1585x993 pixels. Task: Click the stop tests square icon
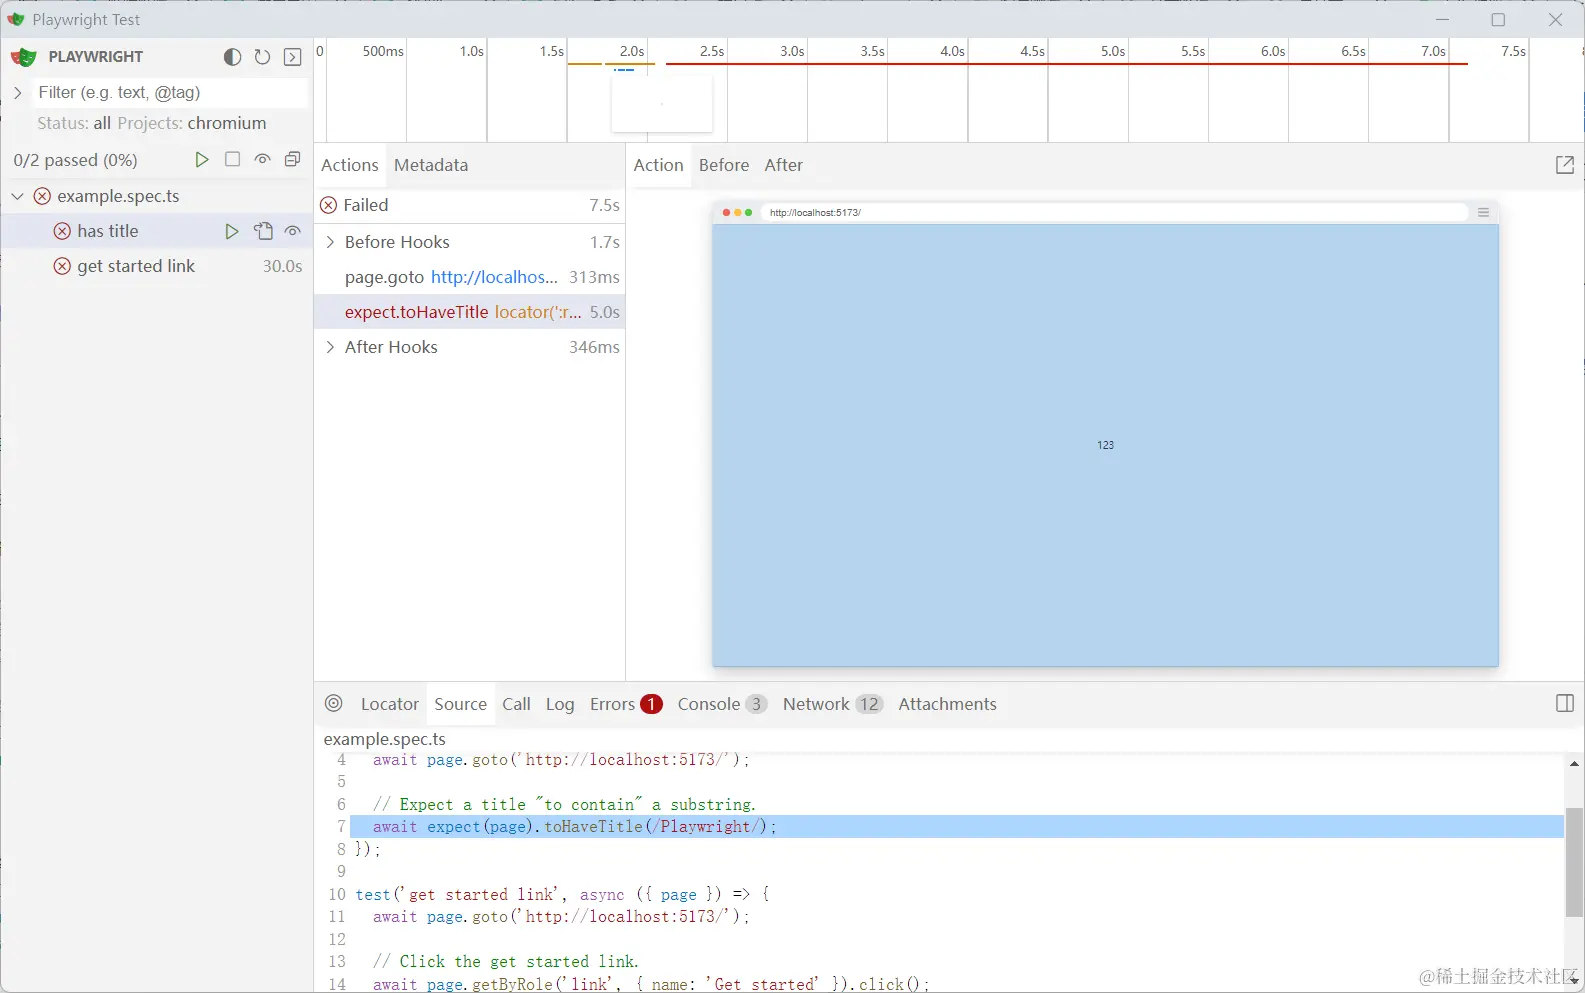232,160
